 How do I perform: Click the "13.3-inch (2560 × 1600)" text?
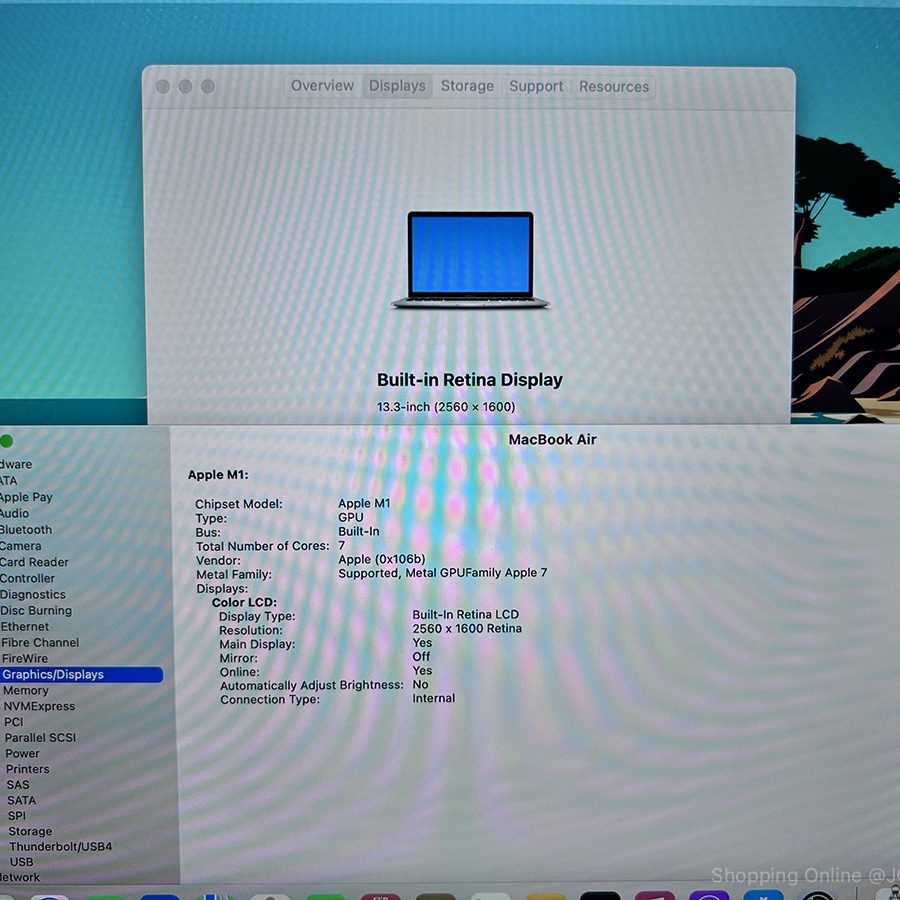pyautogui.click(x=446, y=406)
